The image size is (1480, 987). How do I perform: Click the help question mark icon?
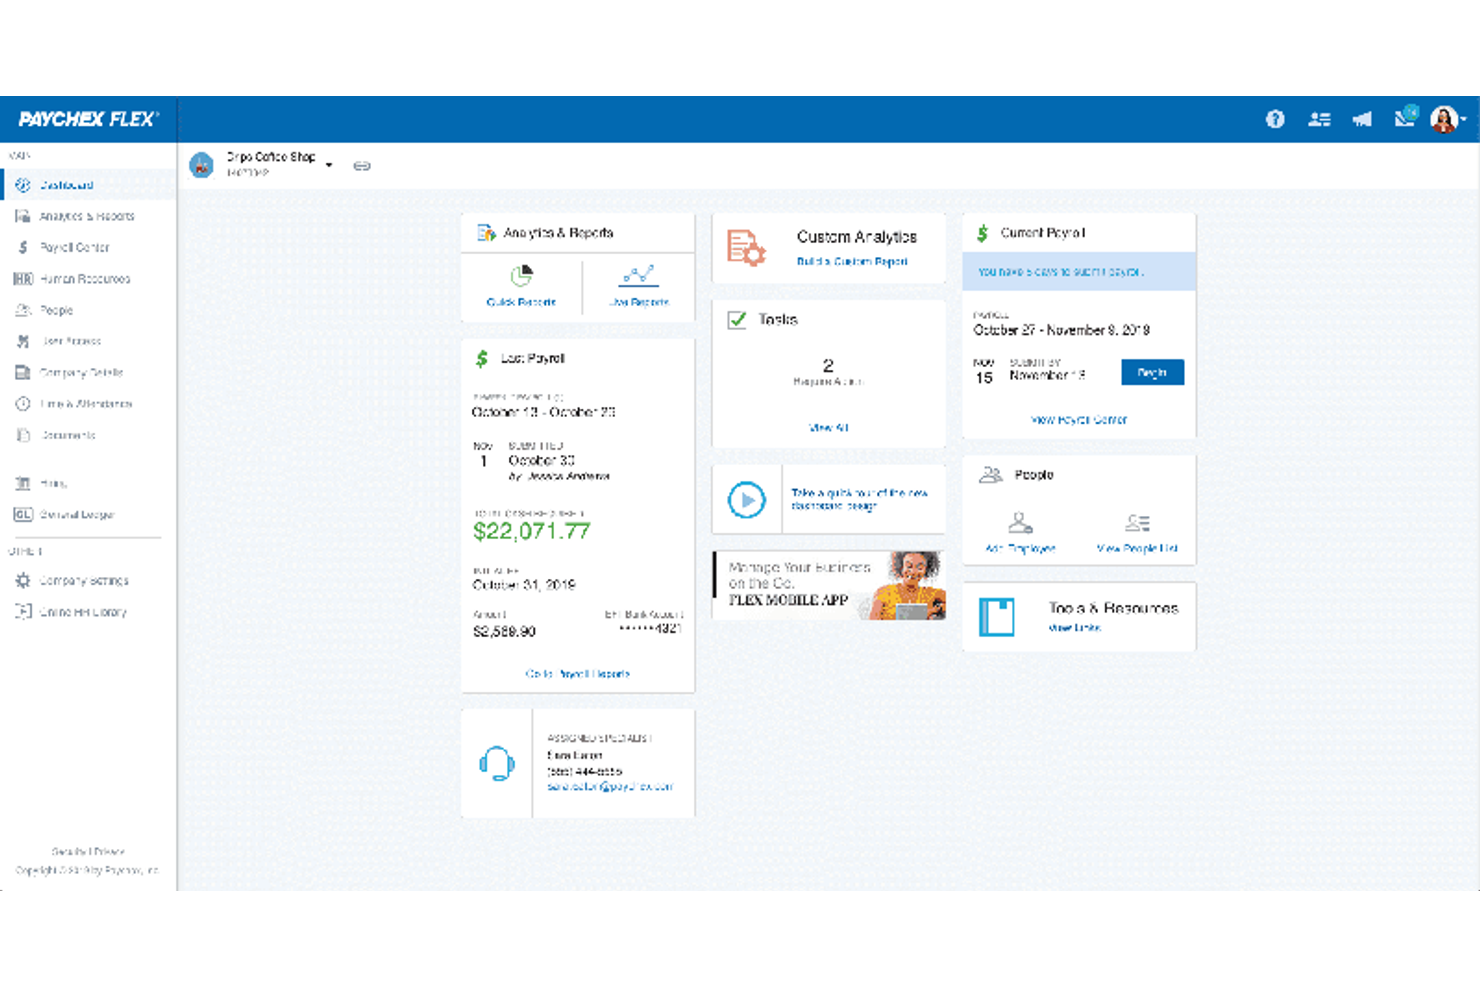[1275, 119]
